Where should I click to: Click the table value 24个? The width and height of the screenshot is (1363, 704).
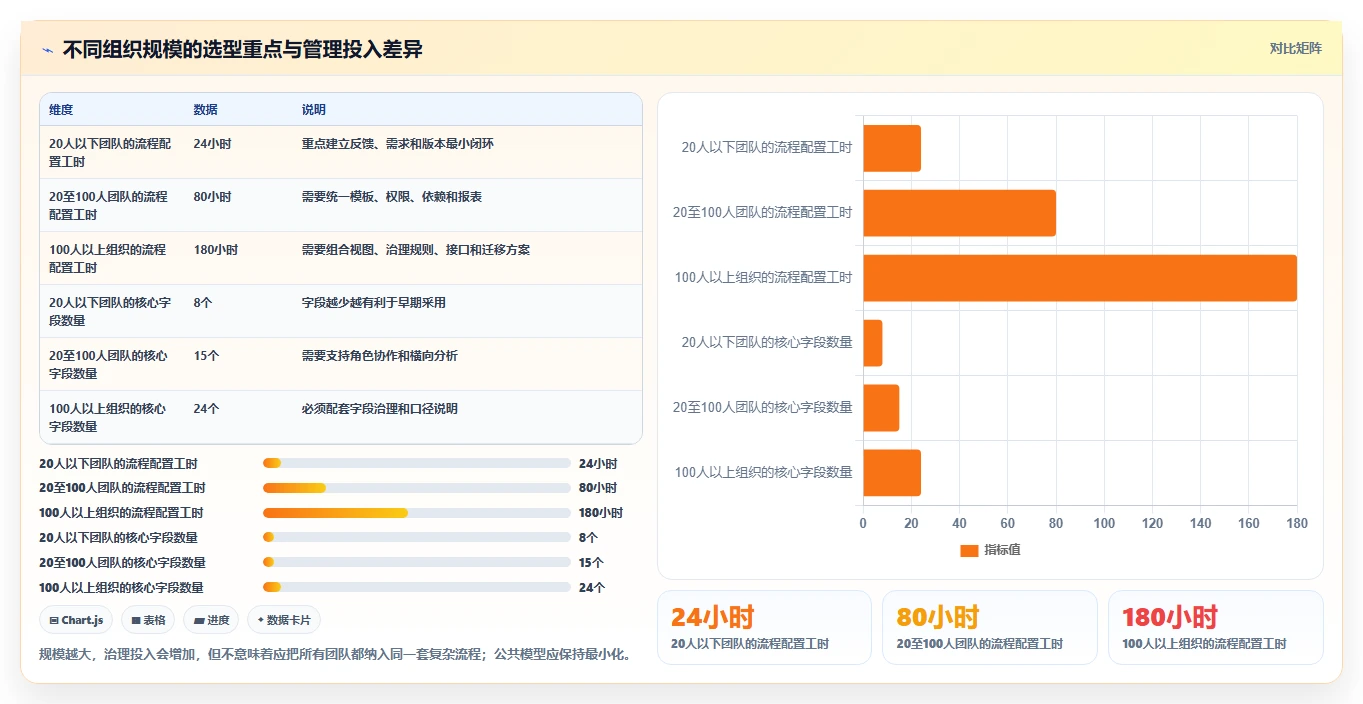pyautogui.click(x=206, y=409)
